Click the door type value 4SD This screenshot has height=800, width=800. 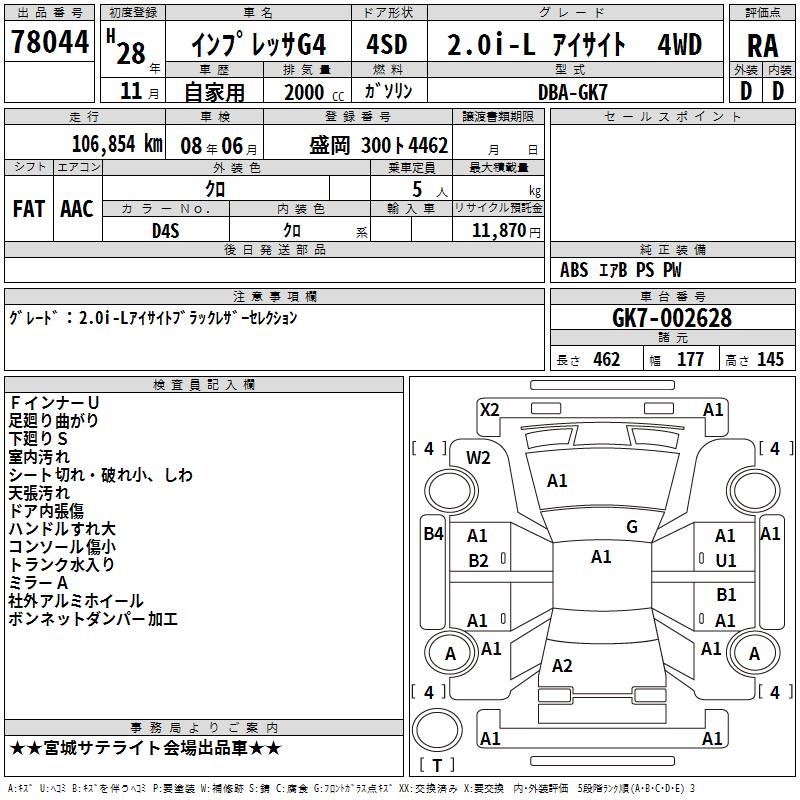click(x=387, y=44)
